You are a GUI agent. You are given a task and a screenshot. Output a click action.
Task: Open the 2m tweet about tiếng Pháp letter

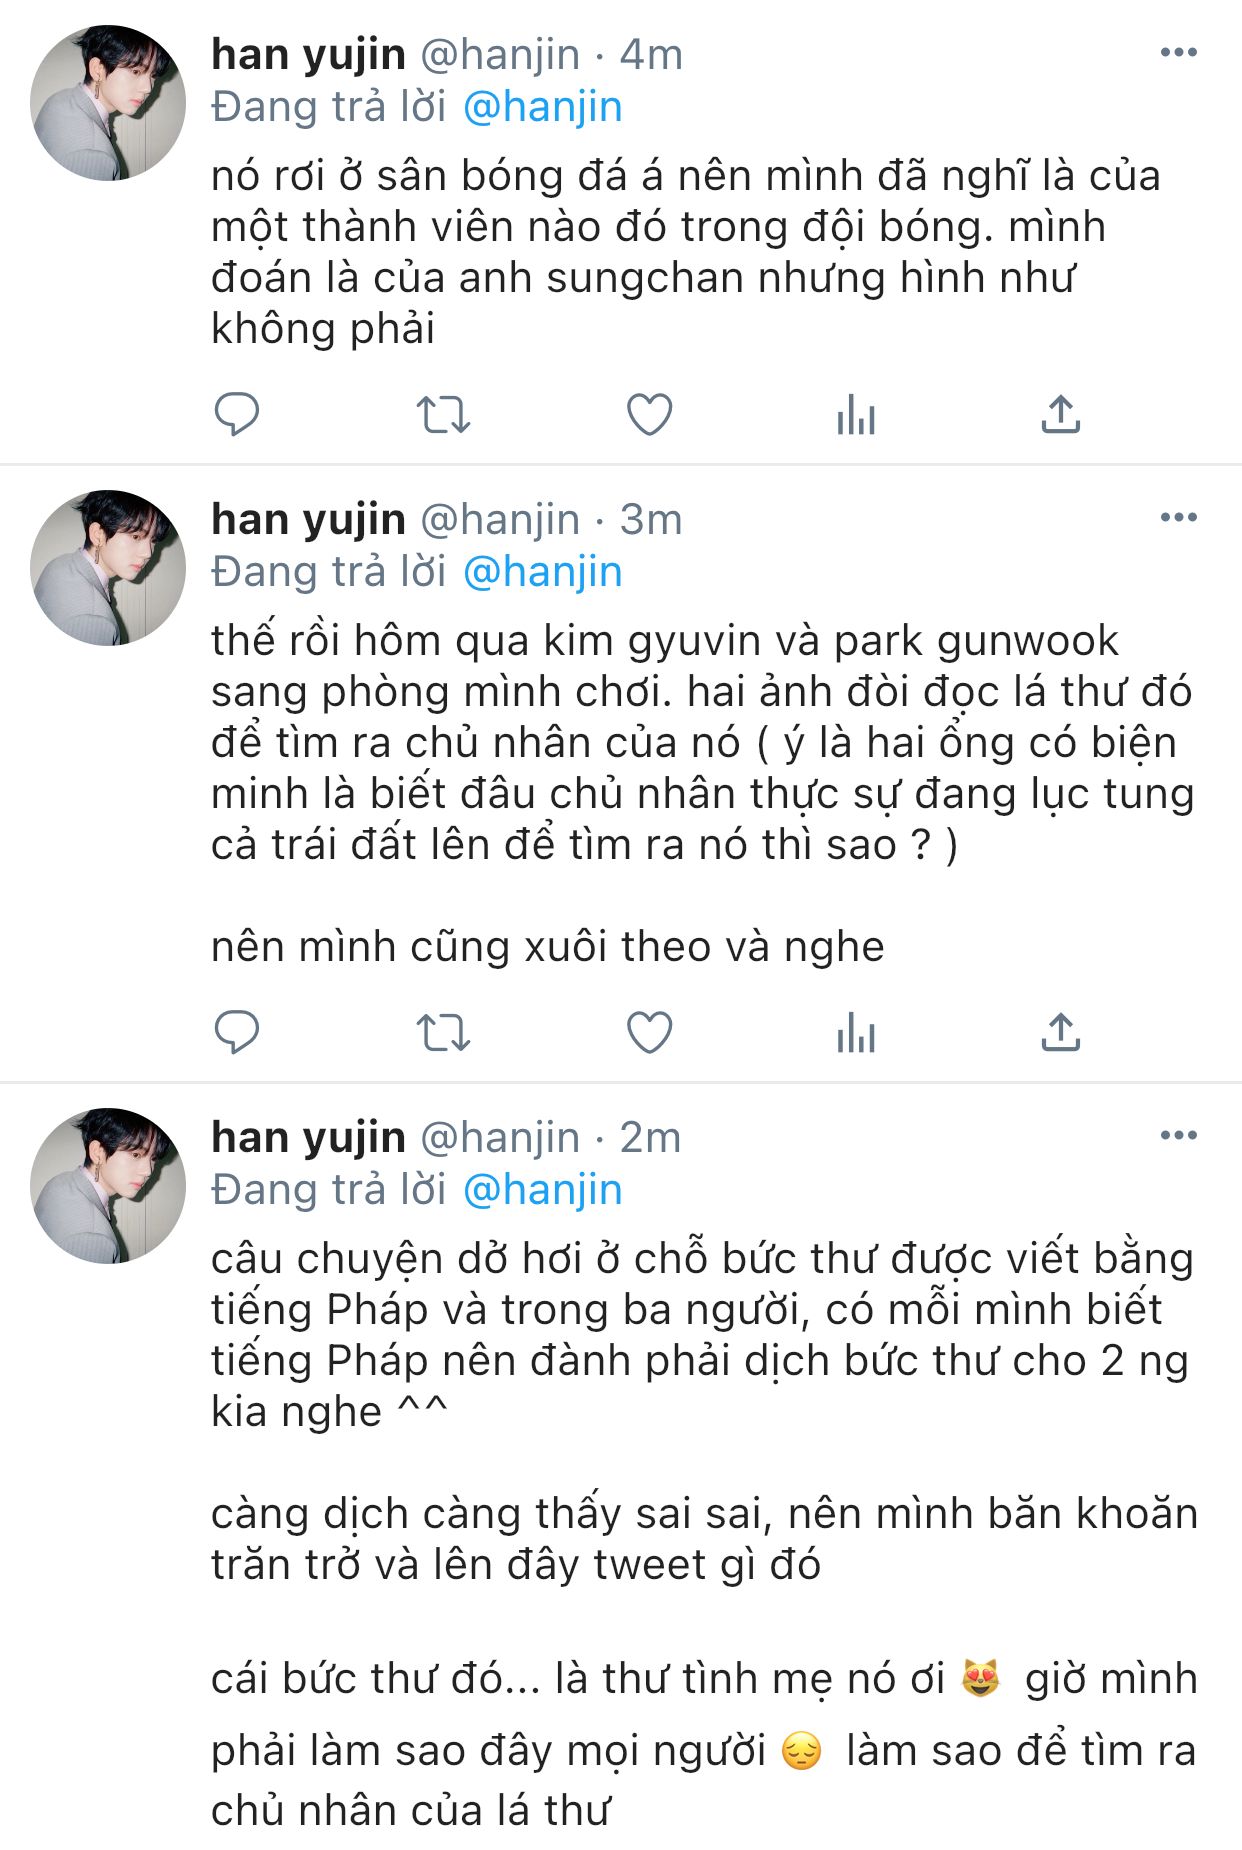pyautogui.click(x=703, y=1534)
